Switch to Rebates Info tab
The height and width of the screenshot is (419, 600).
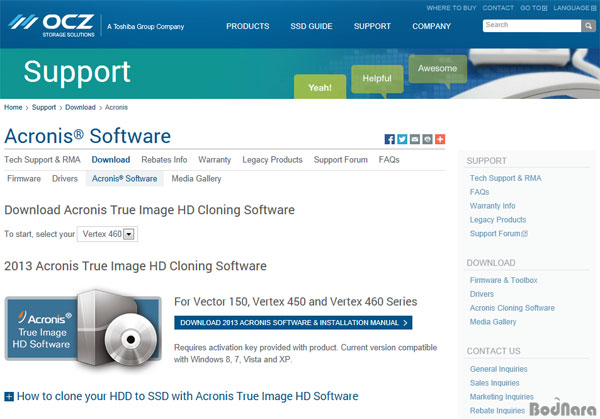[164, 160]
